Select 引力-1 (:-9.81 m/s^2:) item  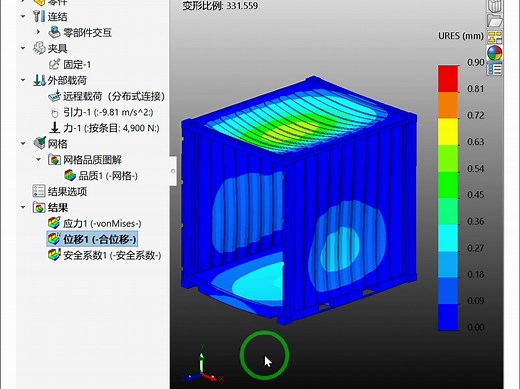click(x=108, y=112)
